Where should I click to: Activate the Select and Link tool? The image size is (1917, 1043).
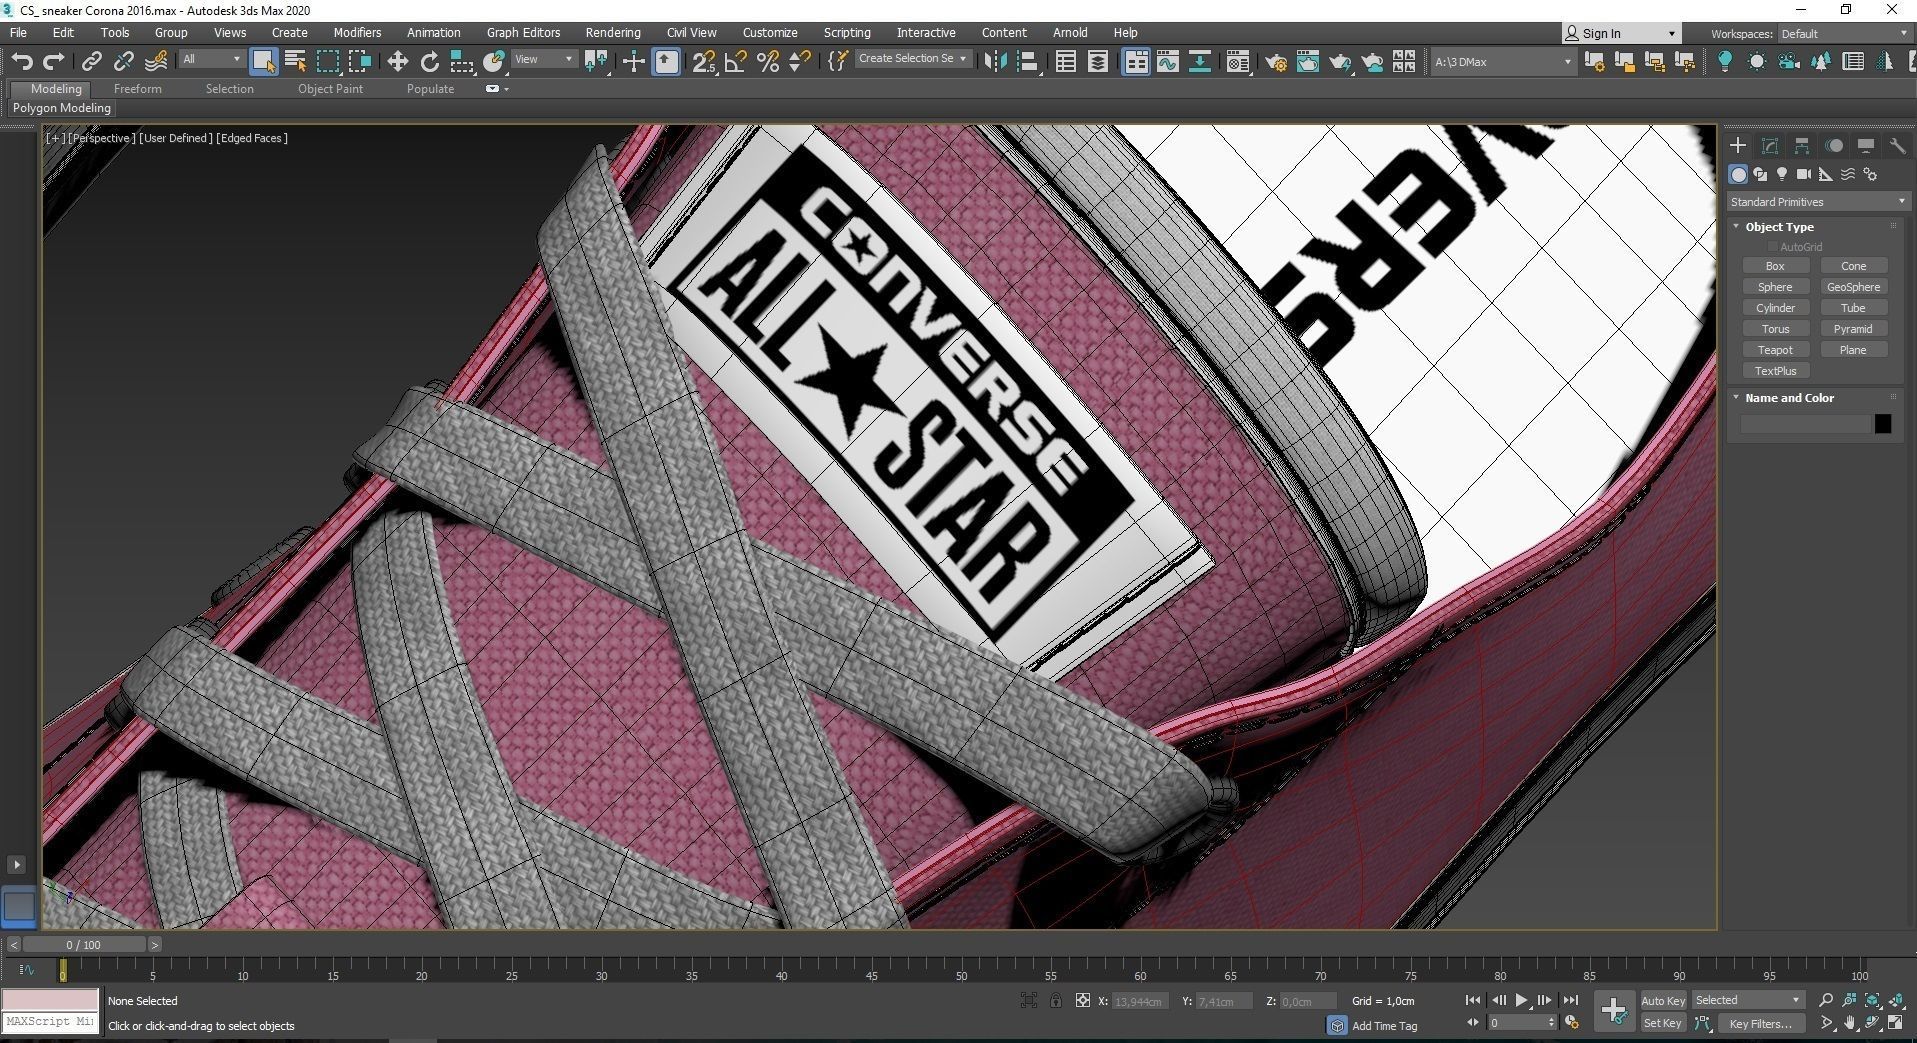91,62
